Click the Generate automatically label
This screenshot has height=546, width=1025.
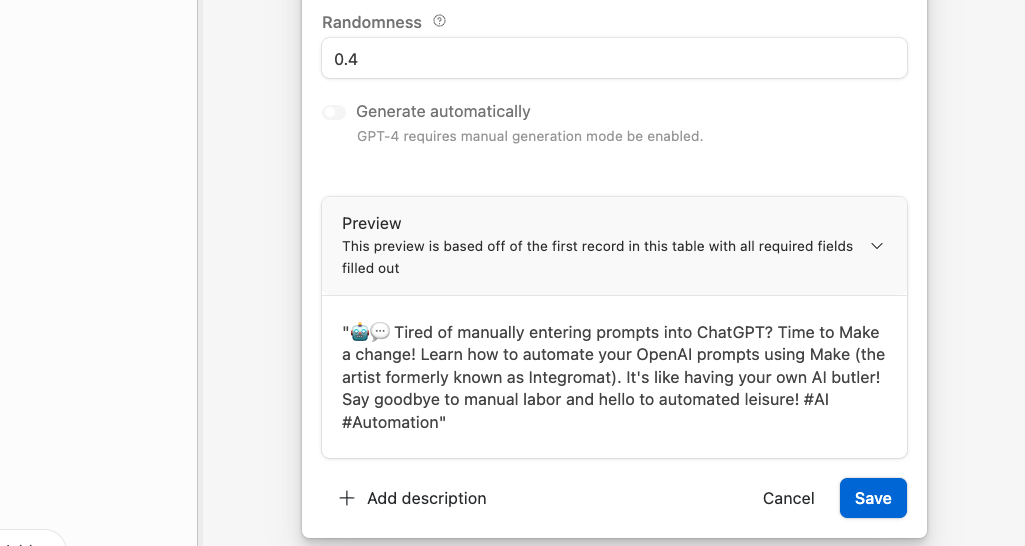443,112
